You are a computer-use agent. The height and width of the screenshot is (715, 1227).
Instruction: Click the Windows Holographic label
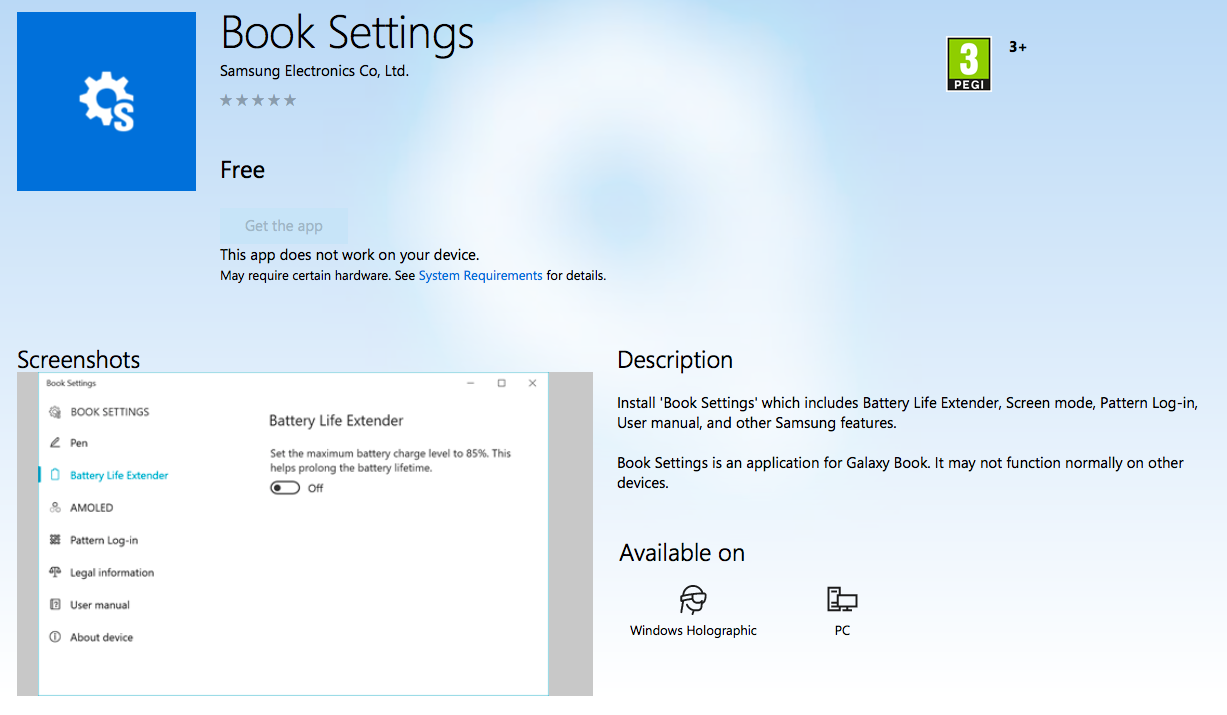tap(693, 631)
